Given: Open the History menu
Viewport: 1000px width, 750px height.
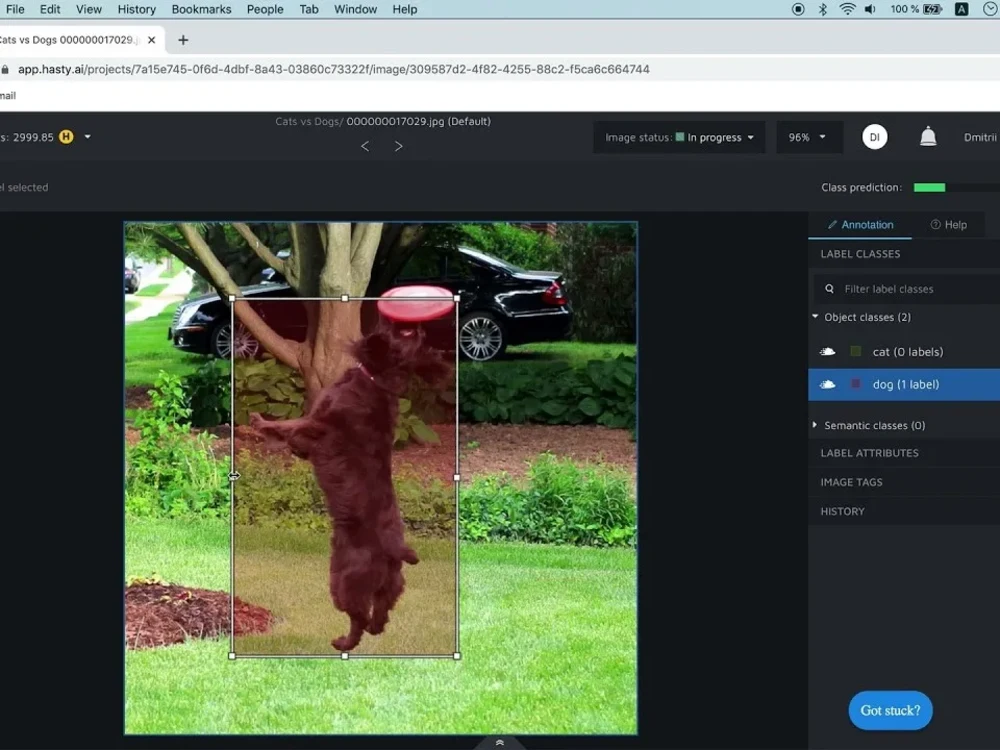Looking at the screenshot, I should click(136, 9).
